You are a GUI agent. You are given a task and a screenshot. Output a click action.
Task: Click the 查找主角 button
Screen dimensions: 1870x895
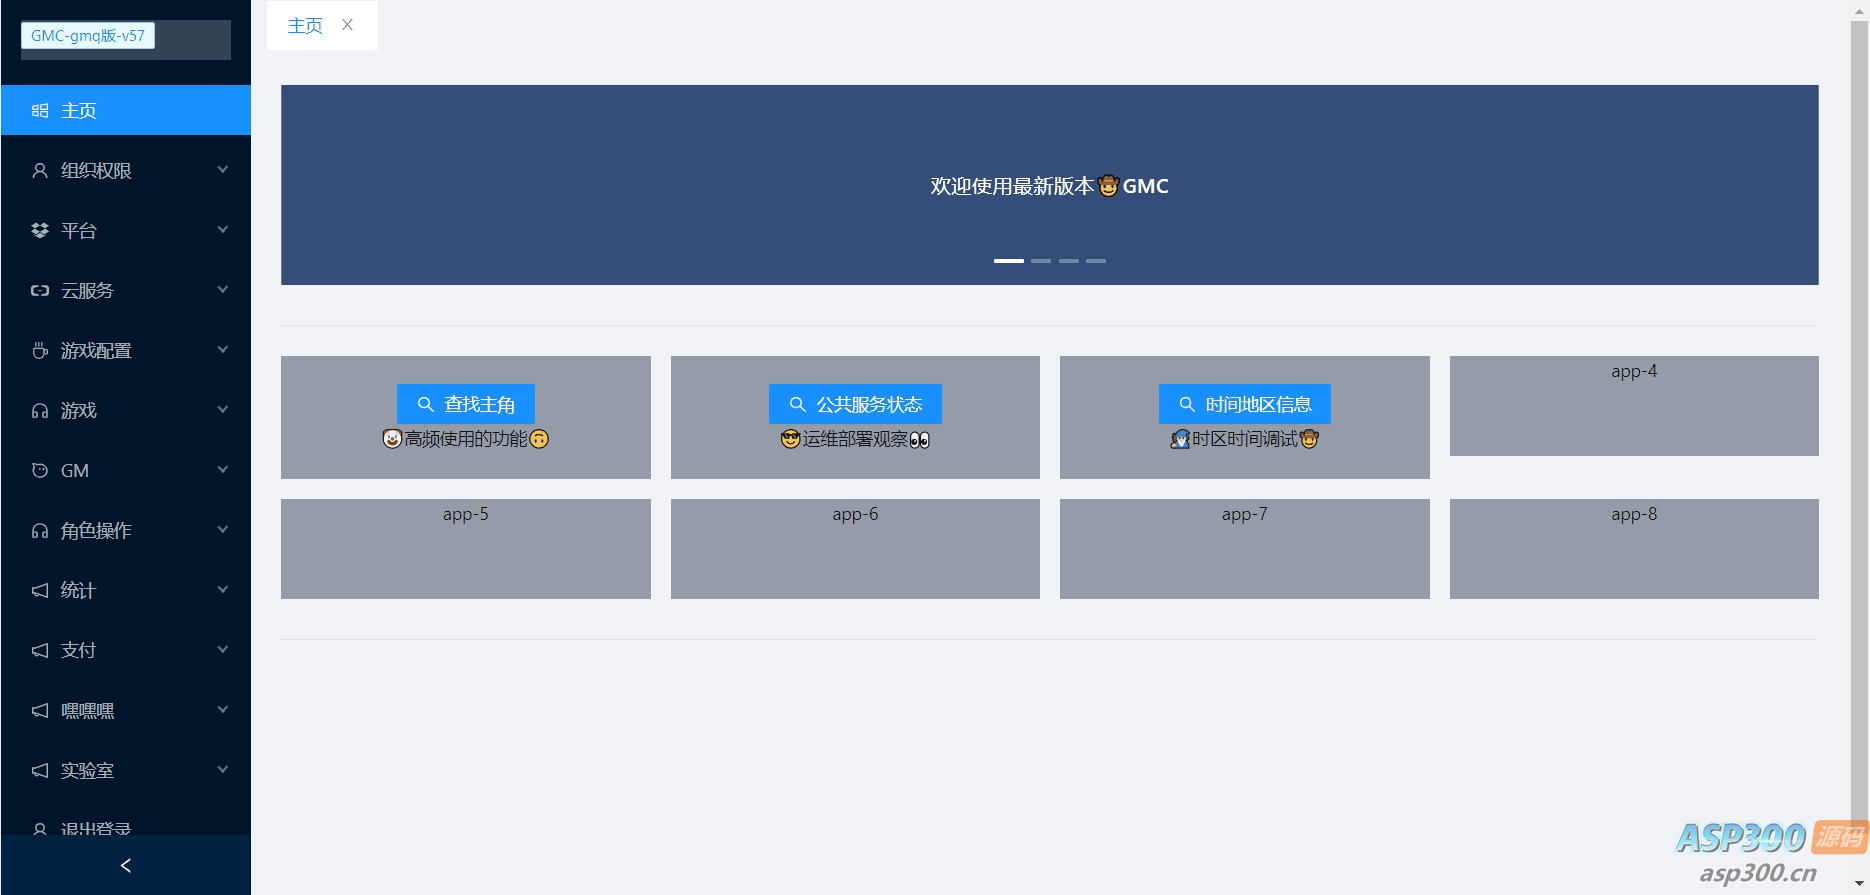click(x=466, y=404)
